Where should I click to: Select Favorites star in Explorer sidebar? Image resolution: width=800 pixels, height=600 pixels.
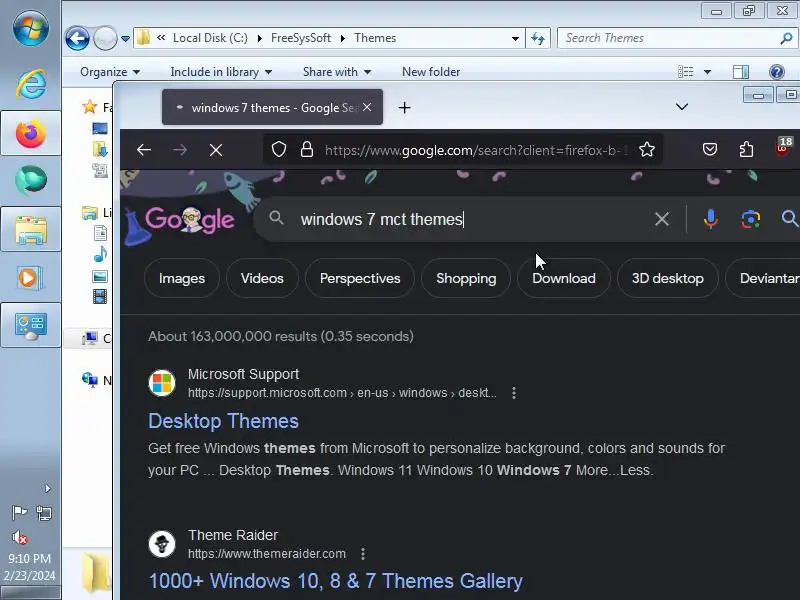90,107
